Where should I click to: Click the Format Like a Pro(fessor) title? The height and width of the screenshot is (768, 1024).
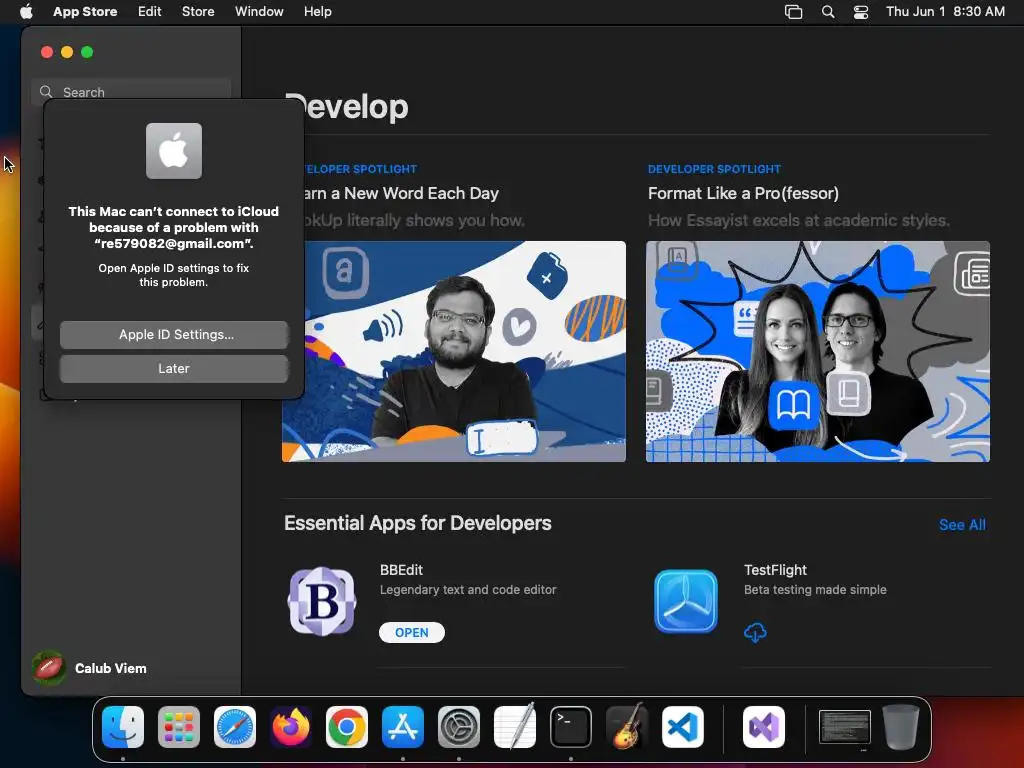tap(743, 193)
